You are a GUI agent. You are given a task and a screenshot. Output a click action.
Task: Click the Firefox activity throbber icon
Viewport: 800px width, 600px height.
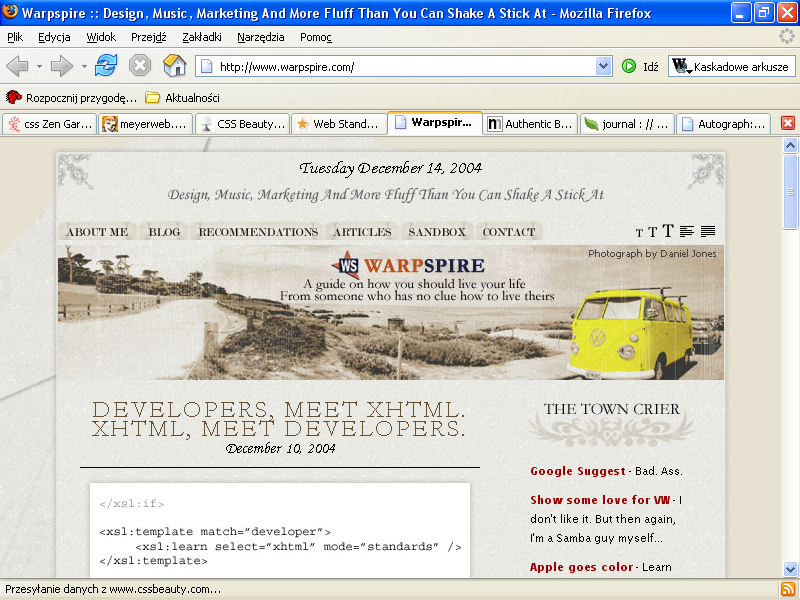(787, 36)
